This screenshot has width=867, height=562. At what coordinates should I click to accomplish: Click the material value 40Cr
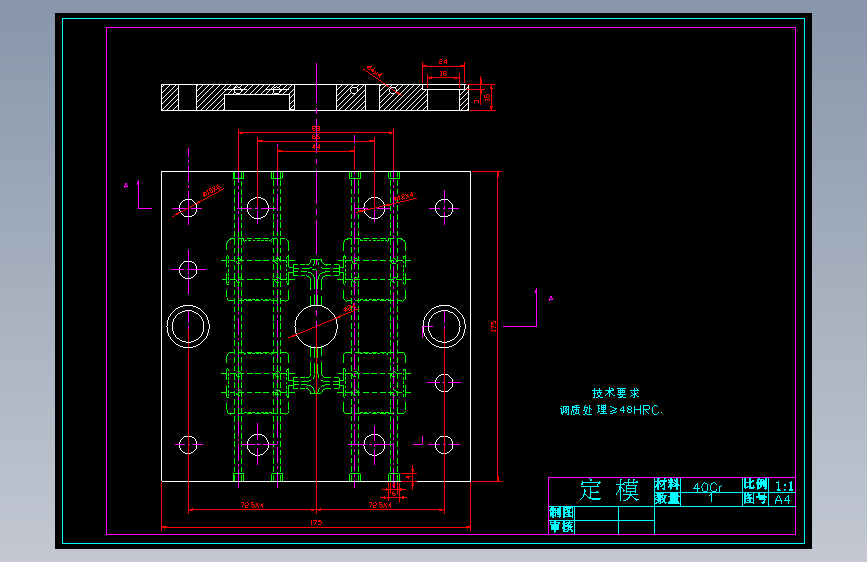[707, 487]
